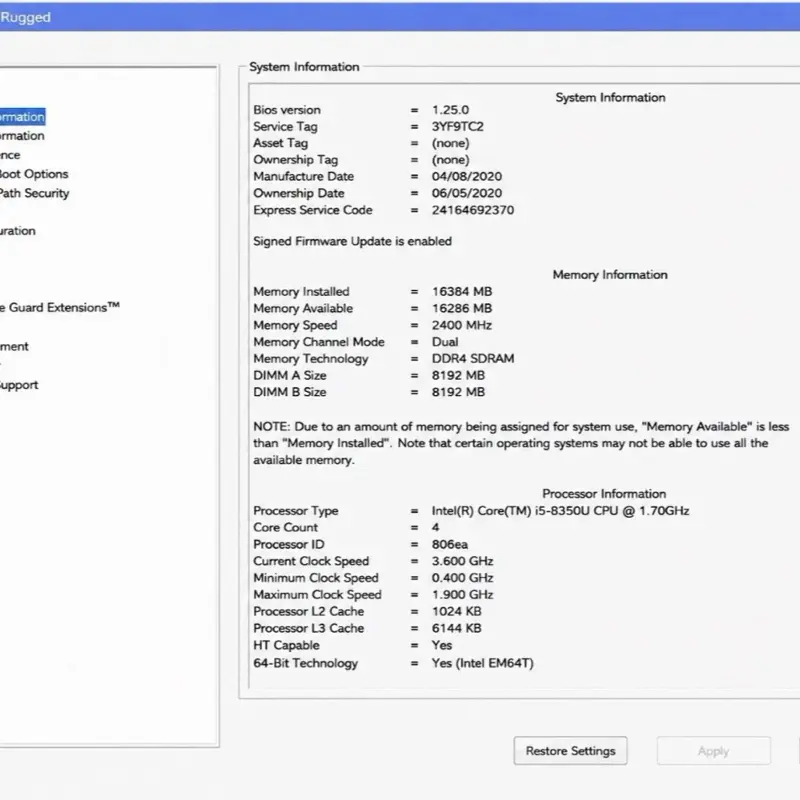Click the greyed-out Apply button
The image size is (800, 800).
(713, 751)
